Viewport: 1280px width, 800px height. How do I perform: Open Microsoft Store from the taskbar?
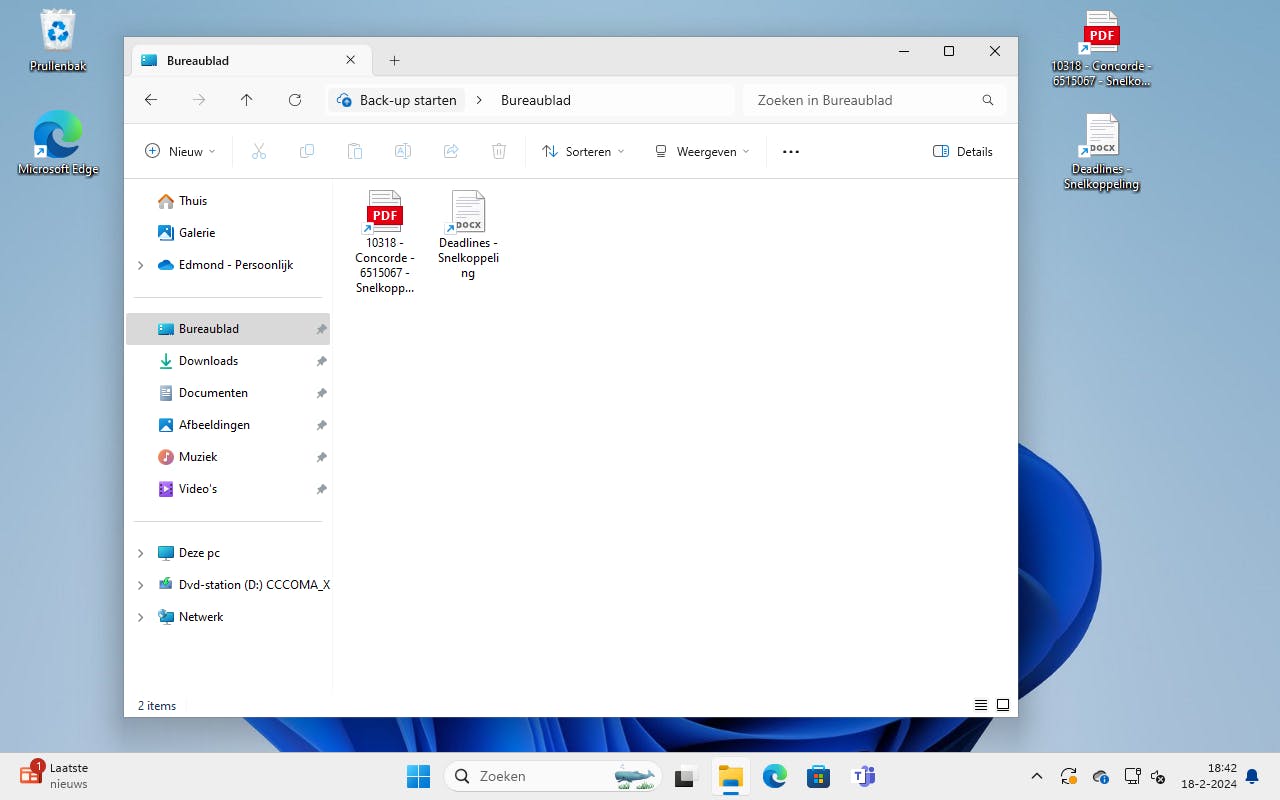(x=819, y=776)
